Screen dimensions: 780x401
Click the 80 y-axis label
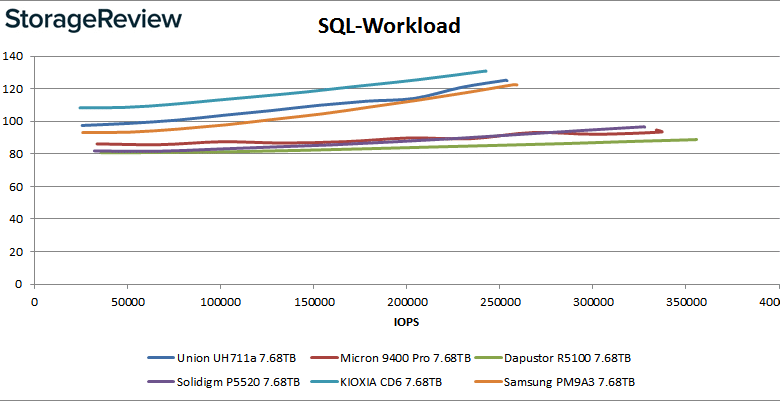[x=15, y=154]
